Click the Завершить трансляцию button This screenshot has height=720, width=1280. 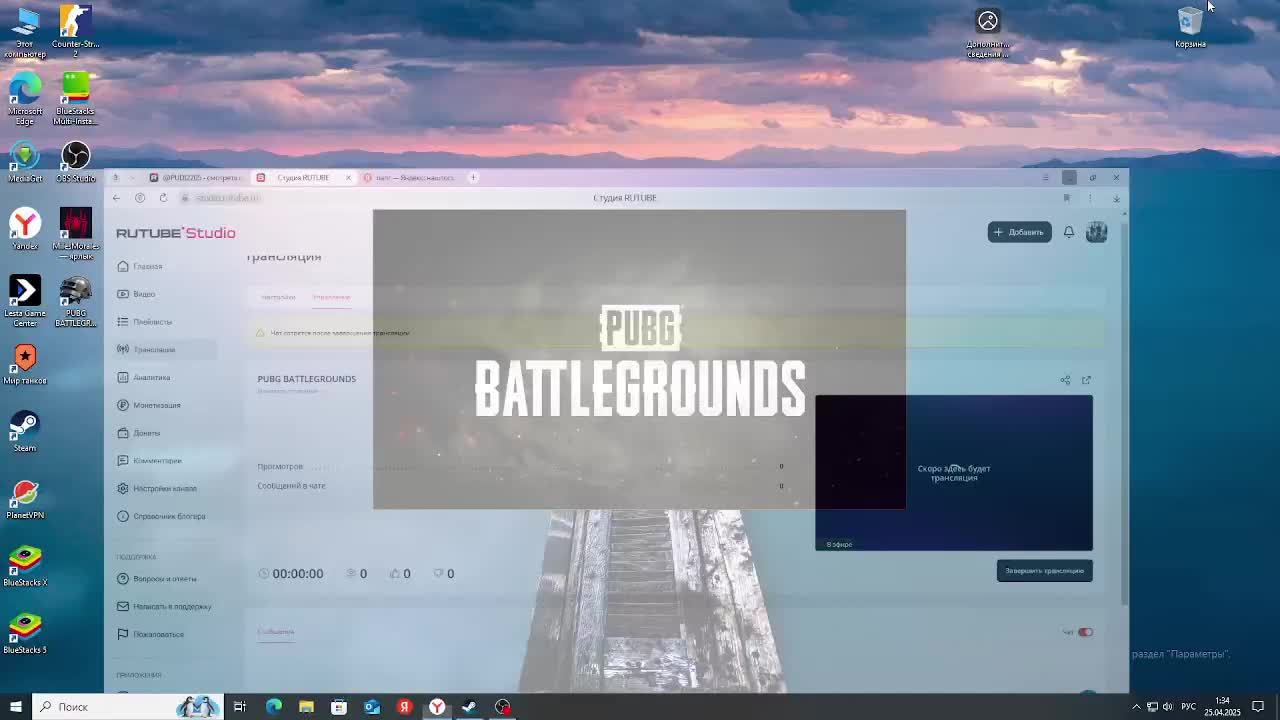click(1044, 571)
